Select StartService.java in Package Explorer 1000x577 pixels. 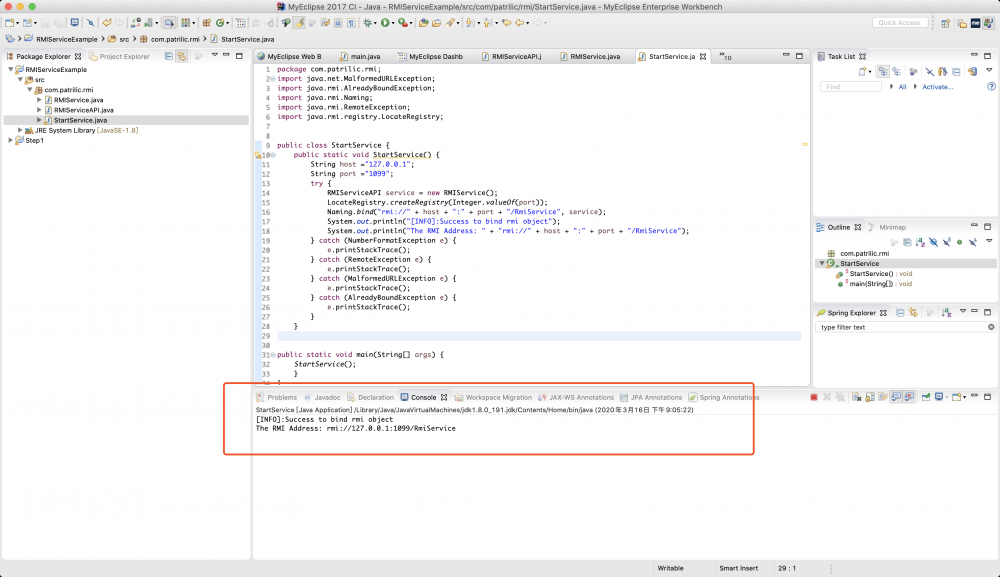pos(81,120)
